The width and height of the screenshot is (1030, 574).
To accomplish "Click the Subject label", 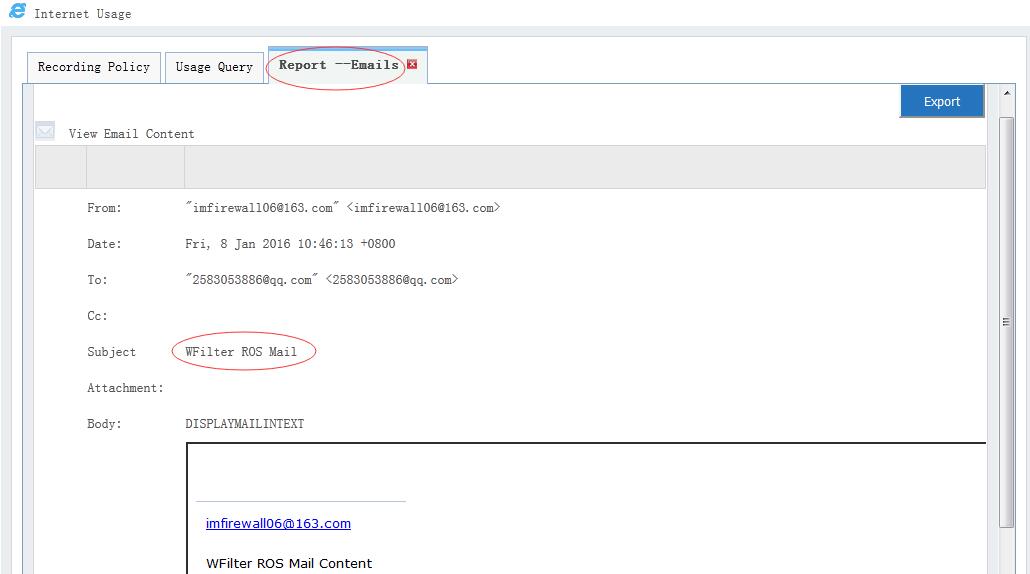I will pyautogui.click(x=112, y=352).
